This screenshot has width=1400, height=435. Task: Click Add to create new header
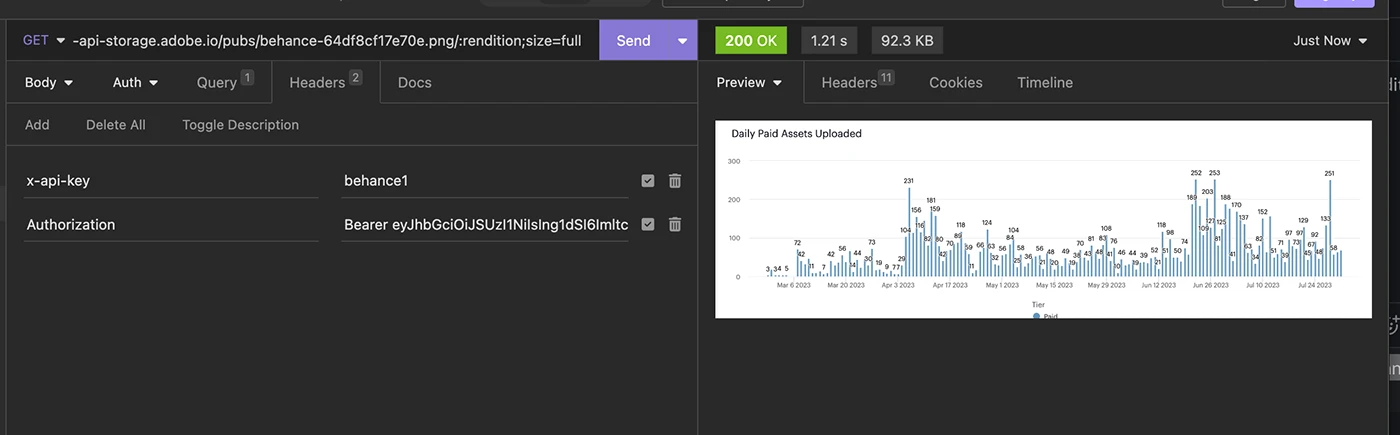coord(37,125)
